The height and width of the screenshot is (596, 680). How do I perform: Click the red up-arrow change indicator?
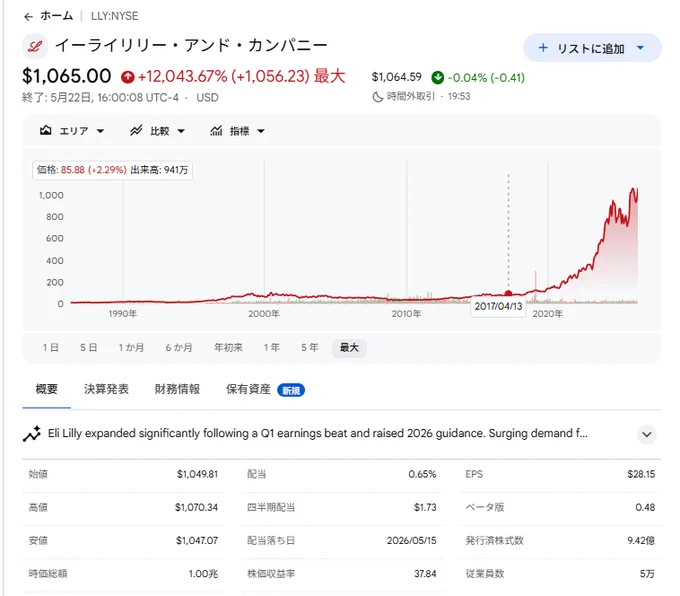click(x=128, y=77)
